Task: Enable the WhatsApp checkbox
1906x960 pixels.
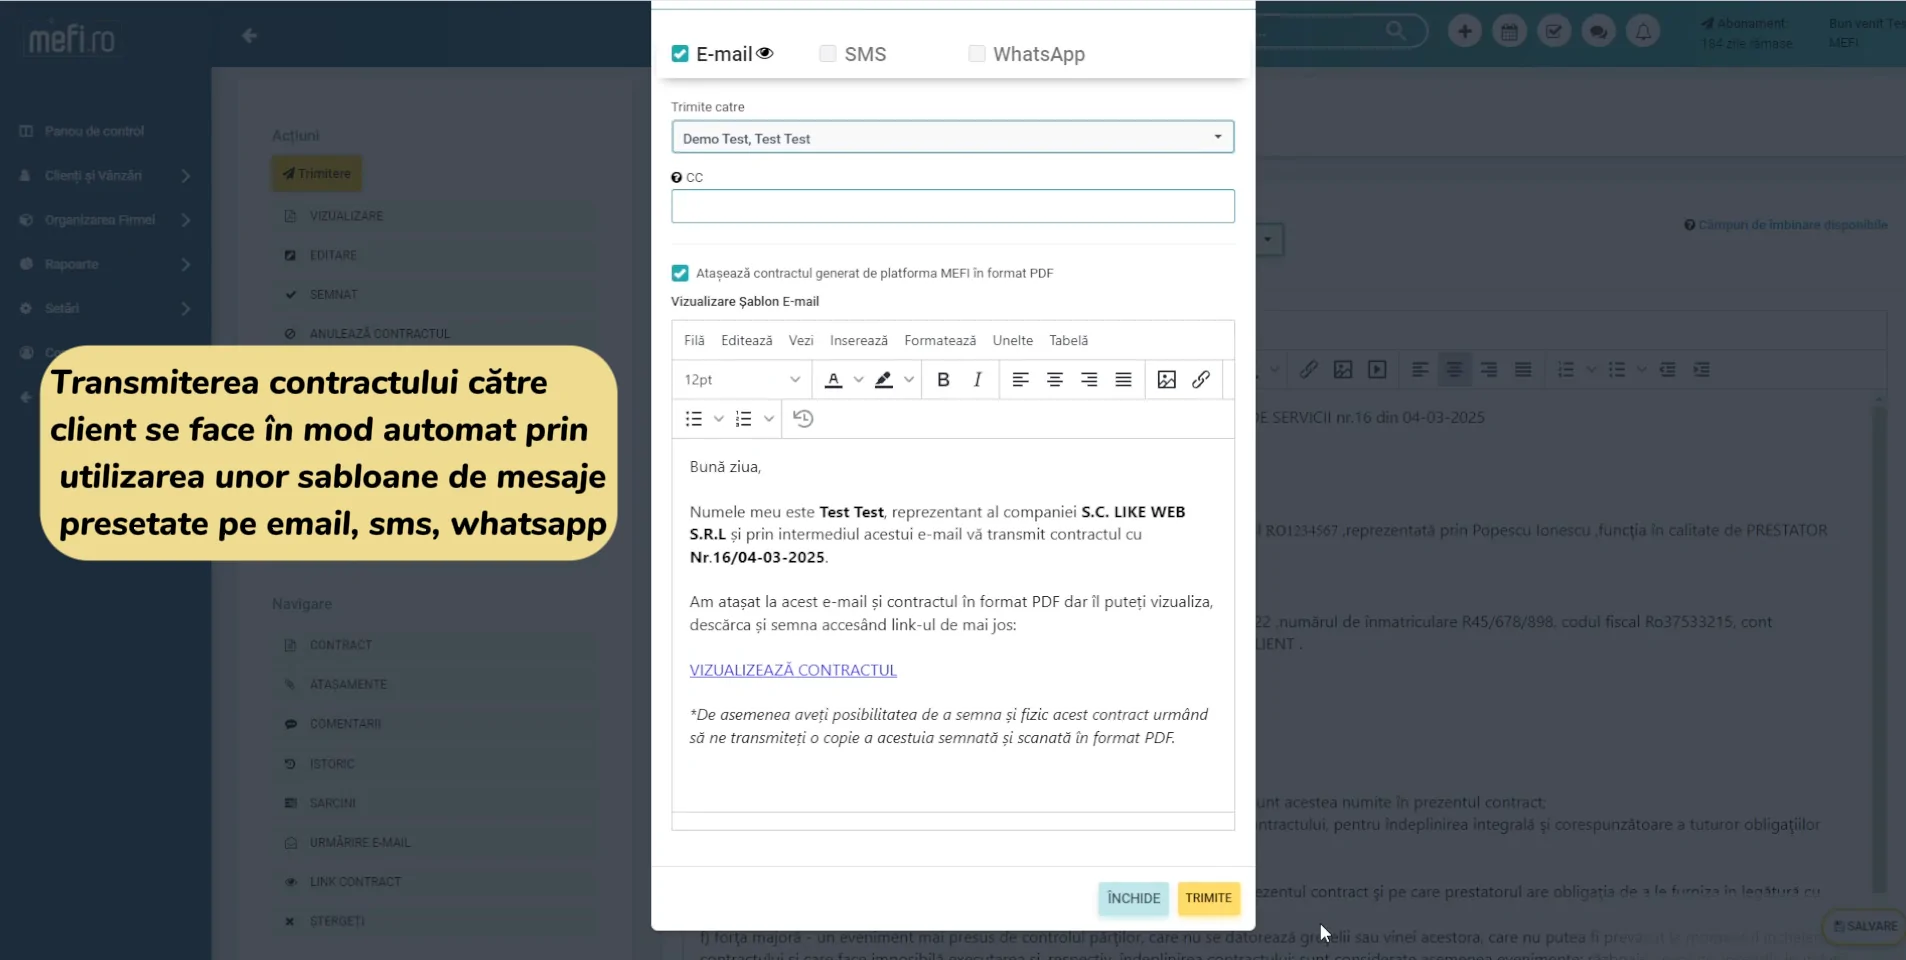Action: click(x=977, y=54)
